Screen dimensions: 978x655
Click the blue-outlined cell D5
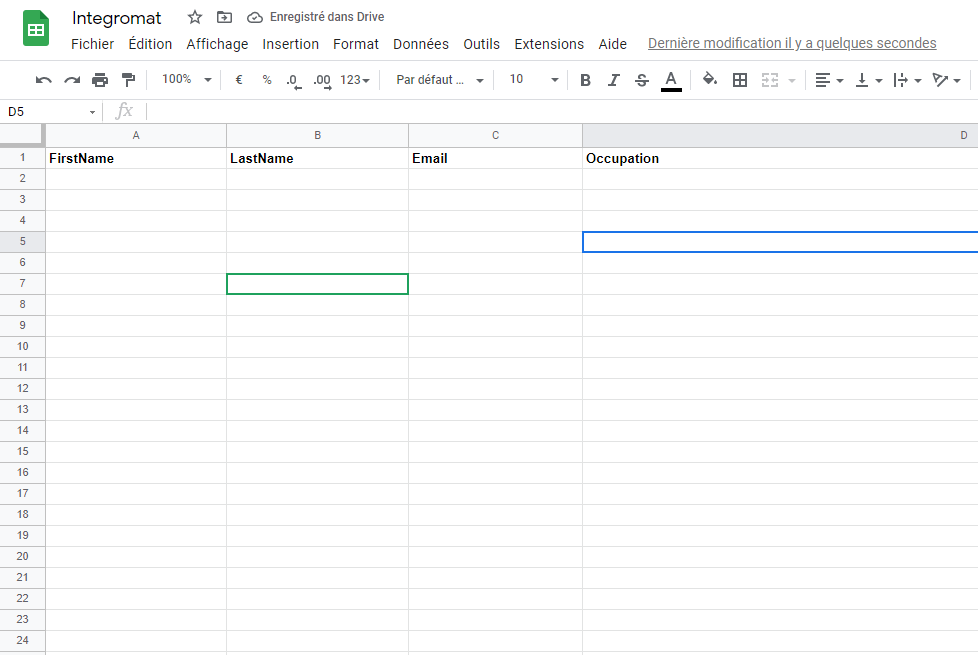coord(780,242)
